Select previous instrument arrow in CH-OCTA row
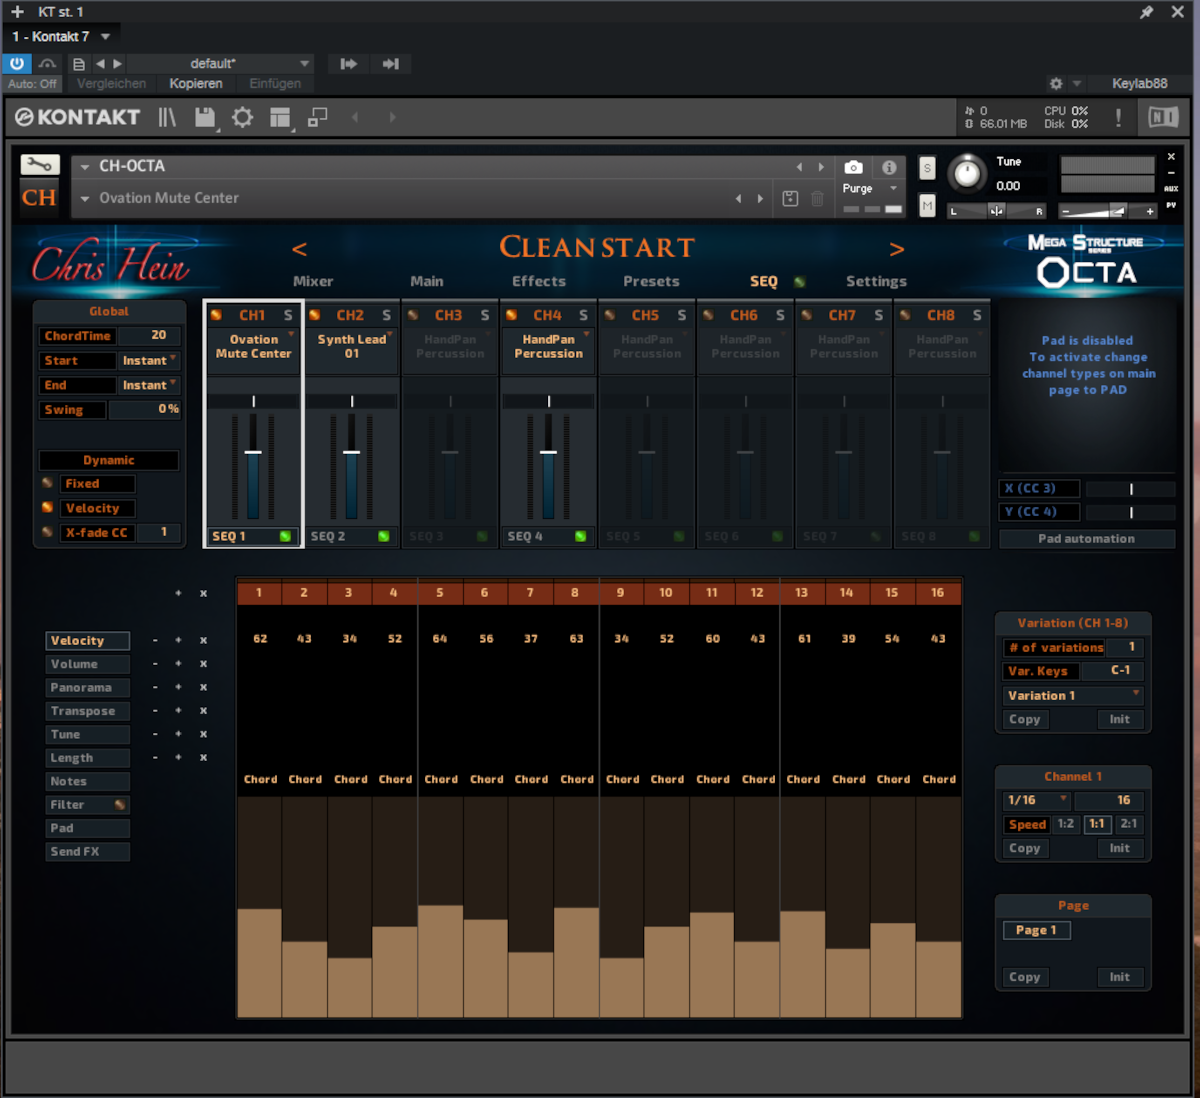1200x1098 pixels. [x=799, y=167]
